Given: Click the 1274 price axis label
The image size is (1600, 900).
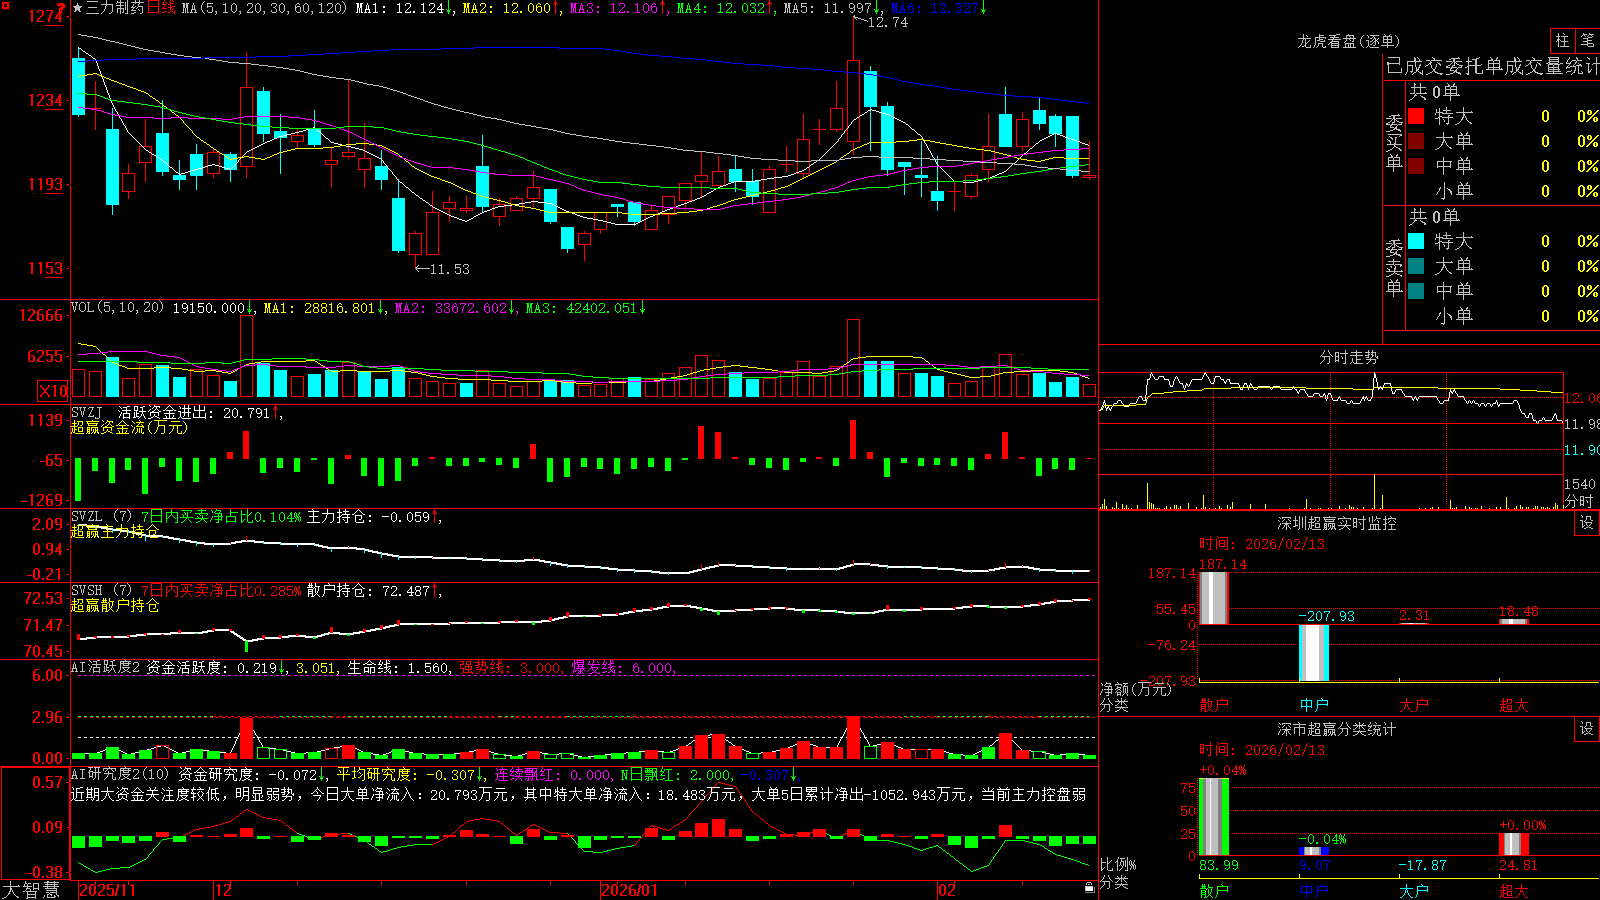Looking at the screenshot, I should pyautogui.click(x=46, y=17).
